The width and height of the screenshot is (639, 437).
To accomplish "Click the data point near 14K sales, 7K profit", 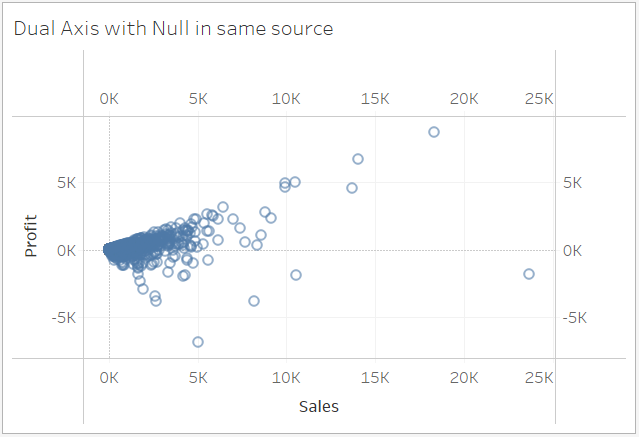I will [358, 159].
